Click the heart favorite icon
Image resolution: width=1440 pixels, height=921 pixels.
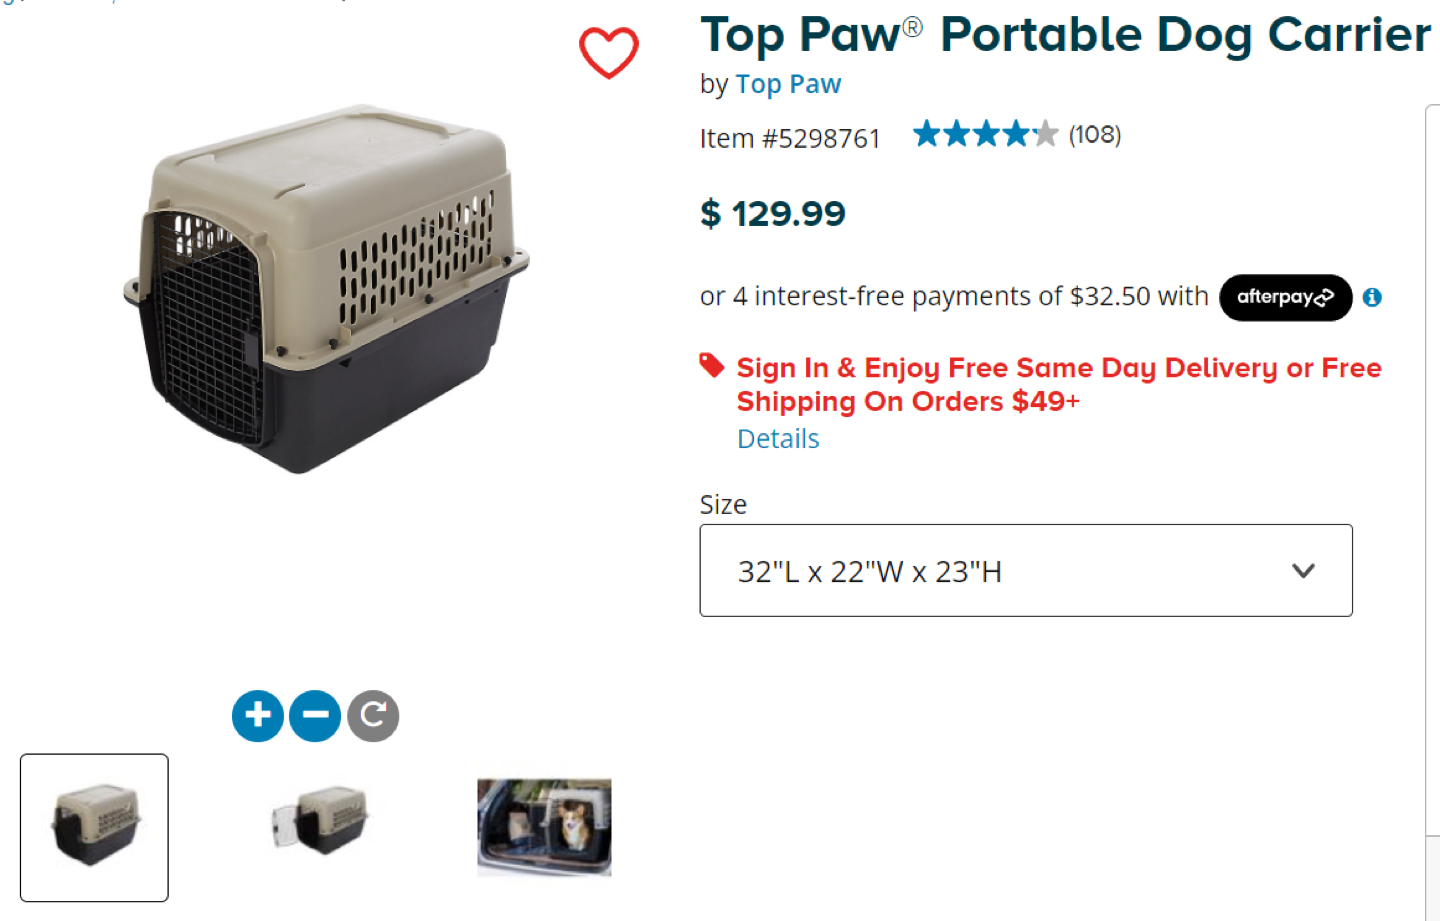608,52
